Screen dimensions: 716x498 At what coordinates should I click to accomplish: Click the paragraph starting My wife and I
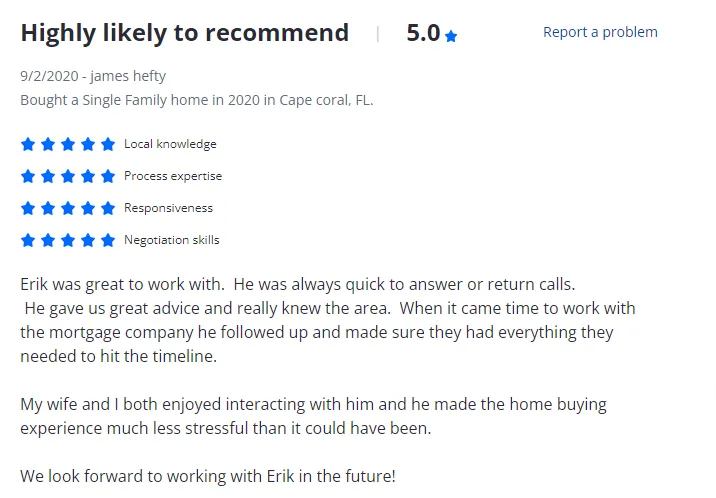coord(313,416)
